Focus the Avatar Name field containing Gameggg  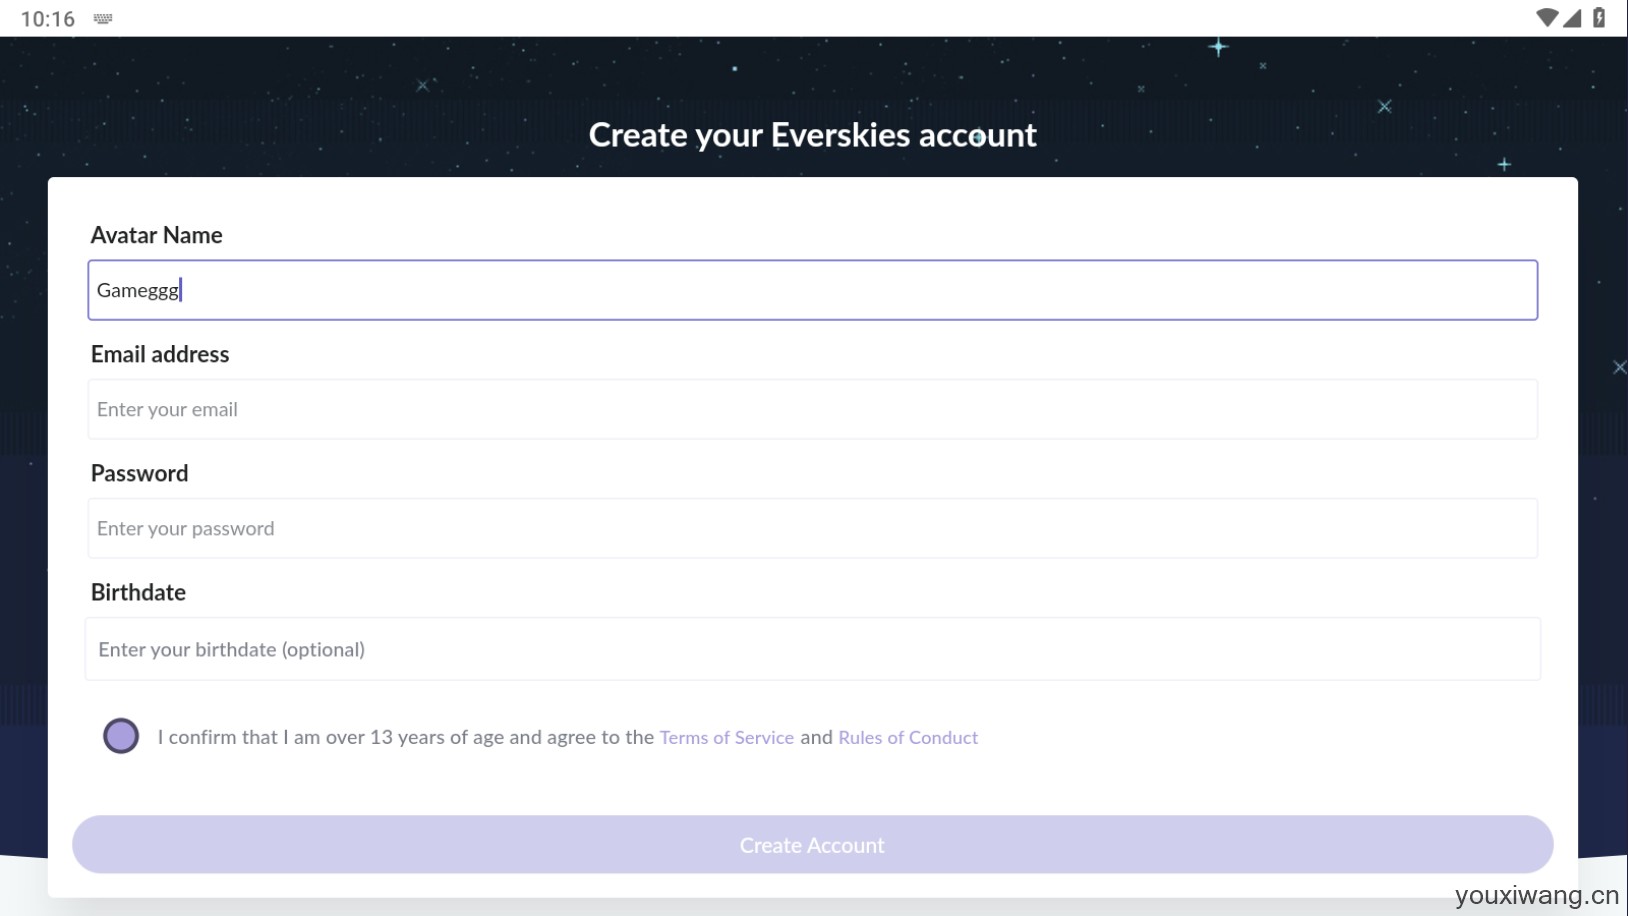point(812,290)
